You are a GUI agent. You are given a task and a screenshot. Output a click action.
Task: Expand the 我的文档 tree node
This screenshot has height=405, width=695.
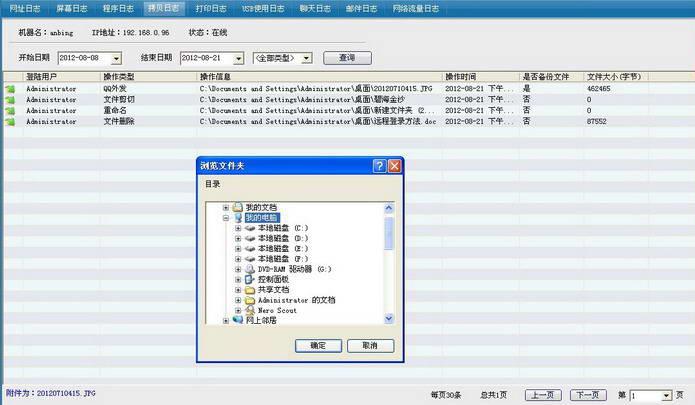click(x=226, y=207)
